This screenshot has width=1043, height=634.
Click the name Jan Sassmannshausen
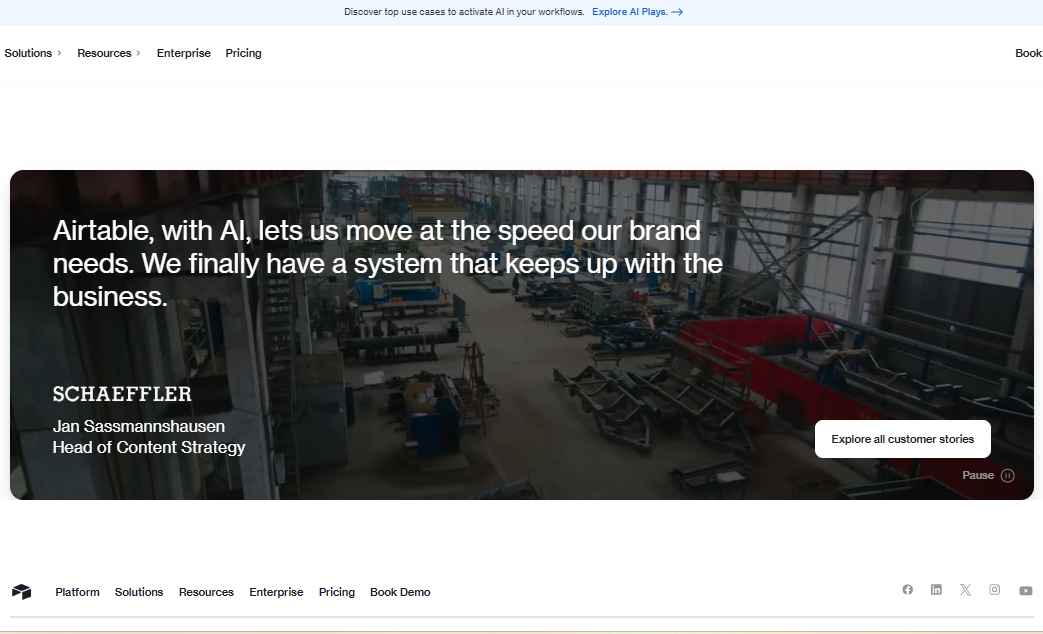coord(138,426)
